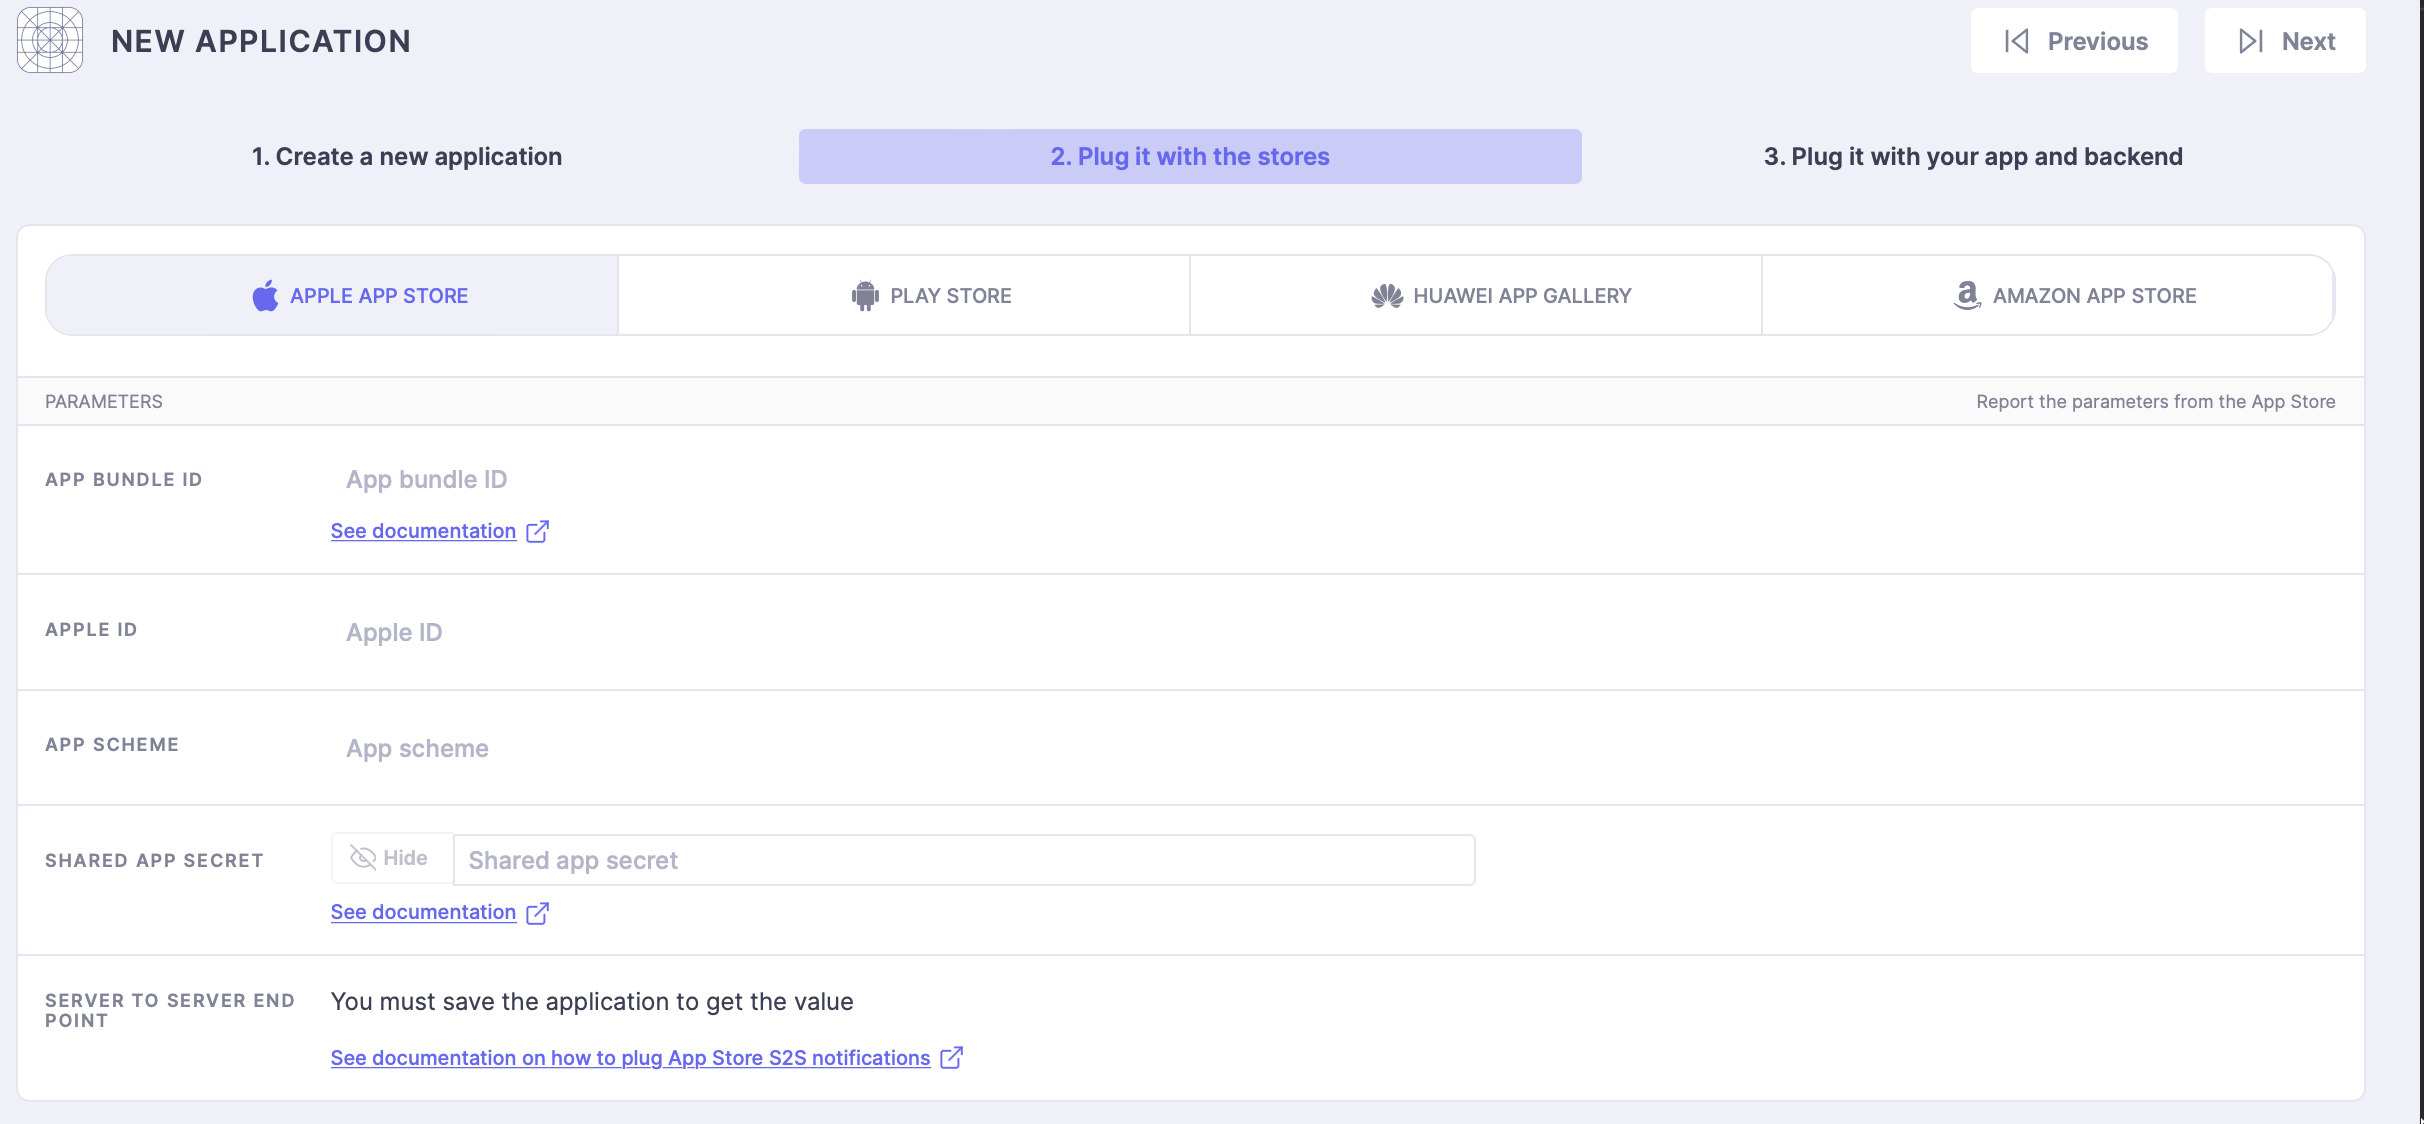Switch to the Play Store tab
This screenshot has height=1124, width=2424.
click(x=904, y=295)
